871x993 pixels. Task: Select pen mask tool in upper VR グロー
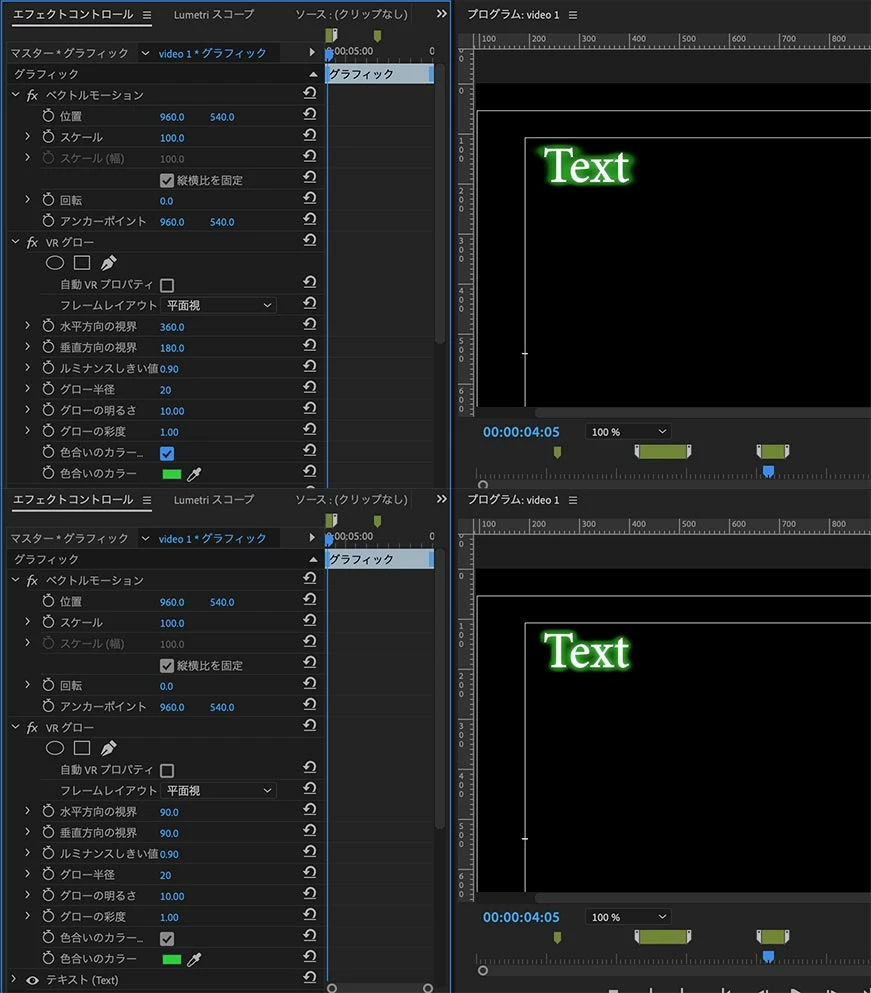click(x=108, y=262)
